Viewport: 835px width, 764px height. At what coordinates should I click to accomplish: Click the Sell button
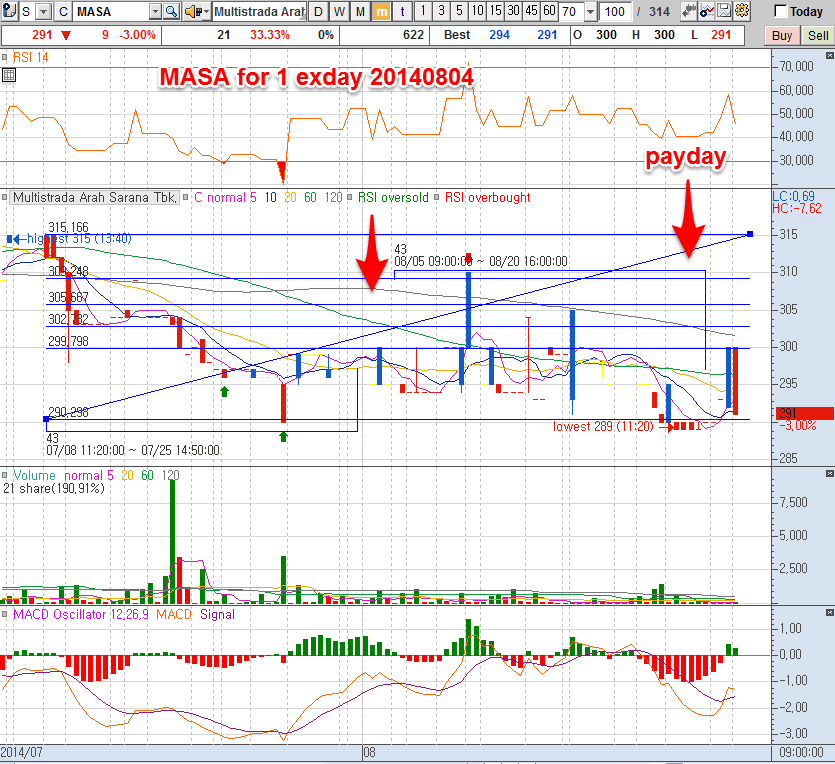[817, 35]
